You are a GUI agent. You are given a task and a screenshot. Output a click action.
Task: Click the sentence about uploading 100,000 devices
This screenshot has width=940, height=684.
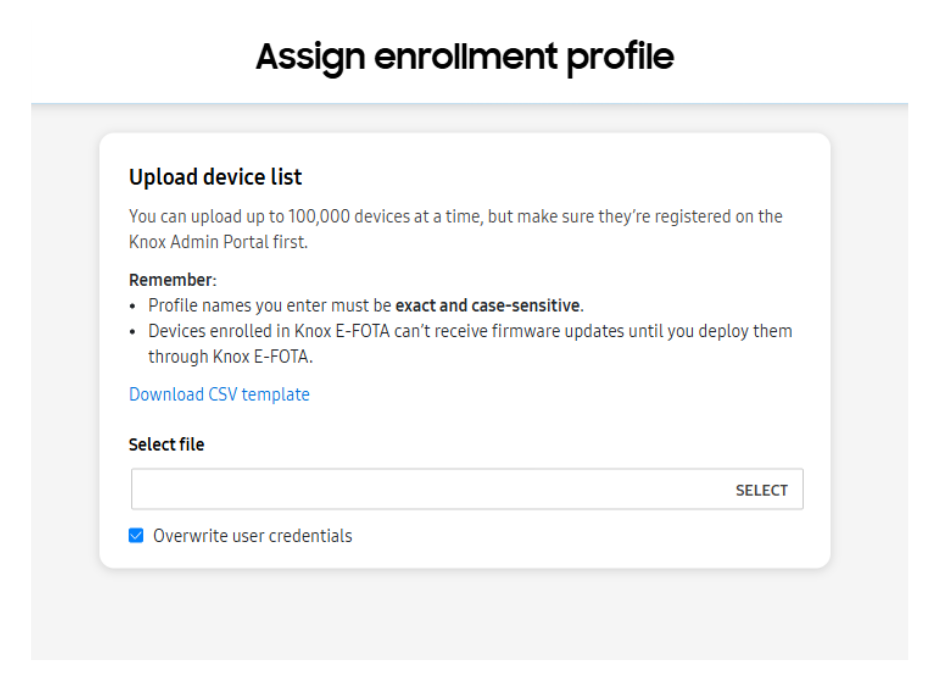[455, 216]
